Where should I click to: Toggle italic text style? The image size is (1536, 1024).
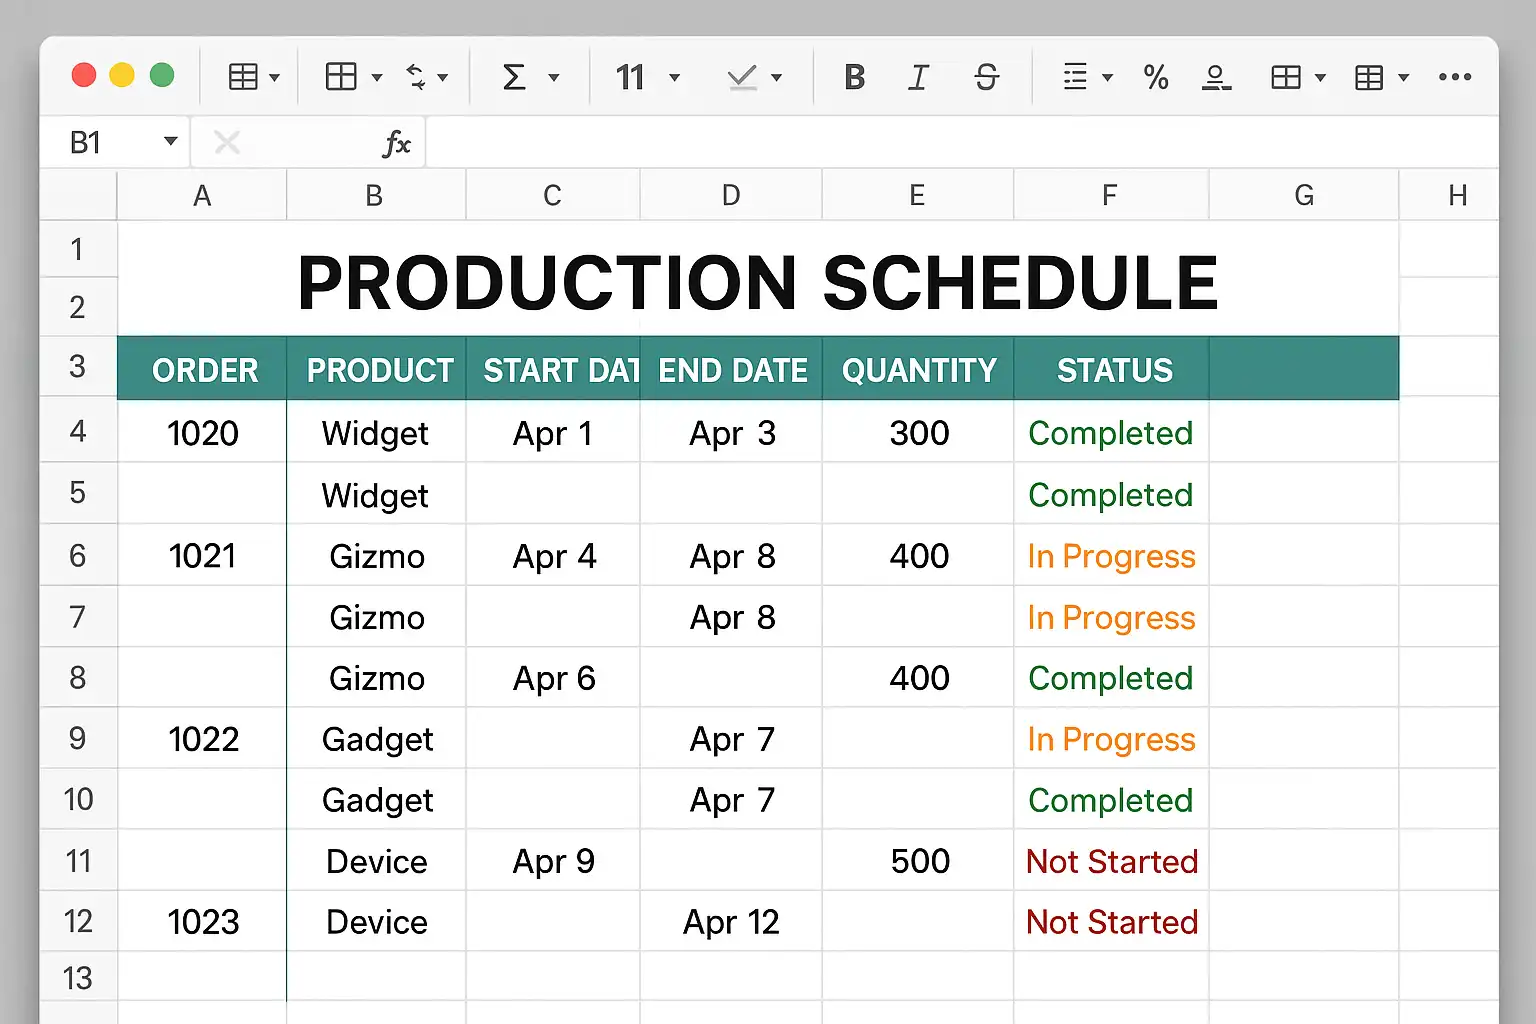coord(918,77)
